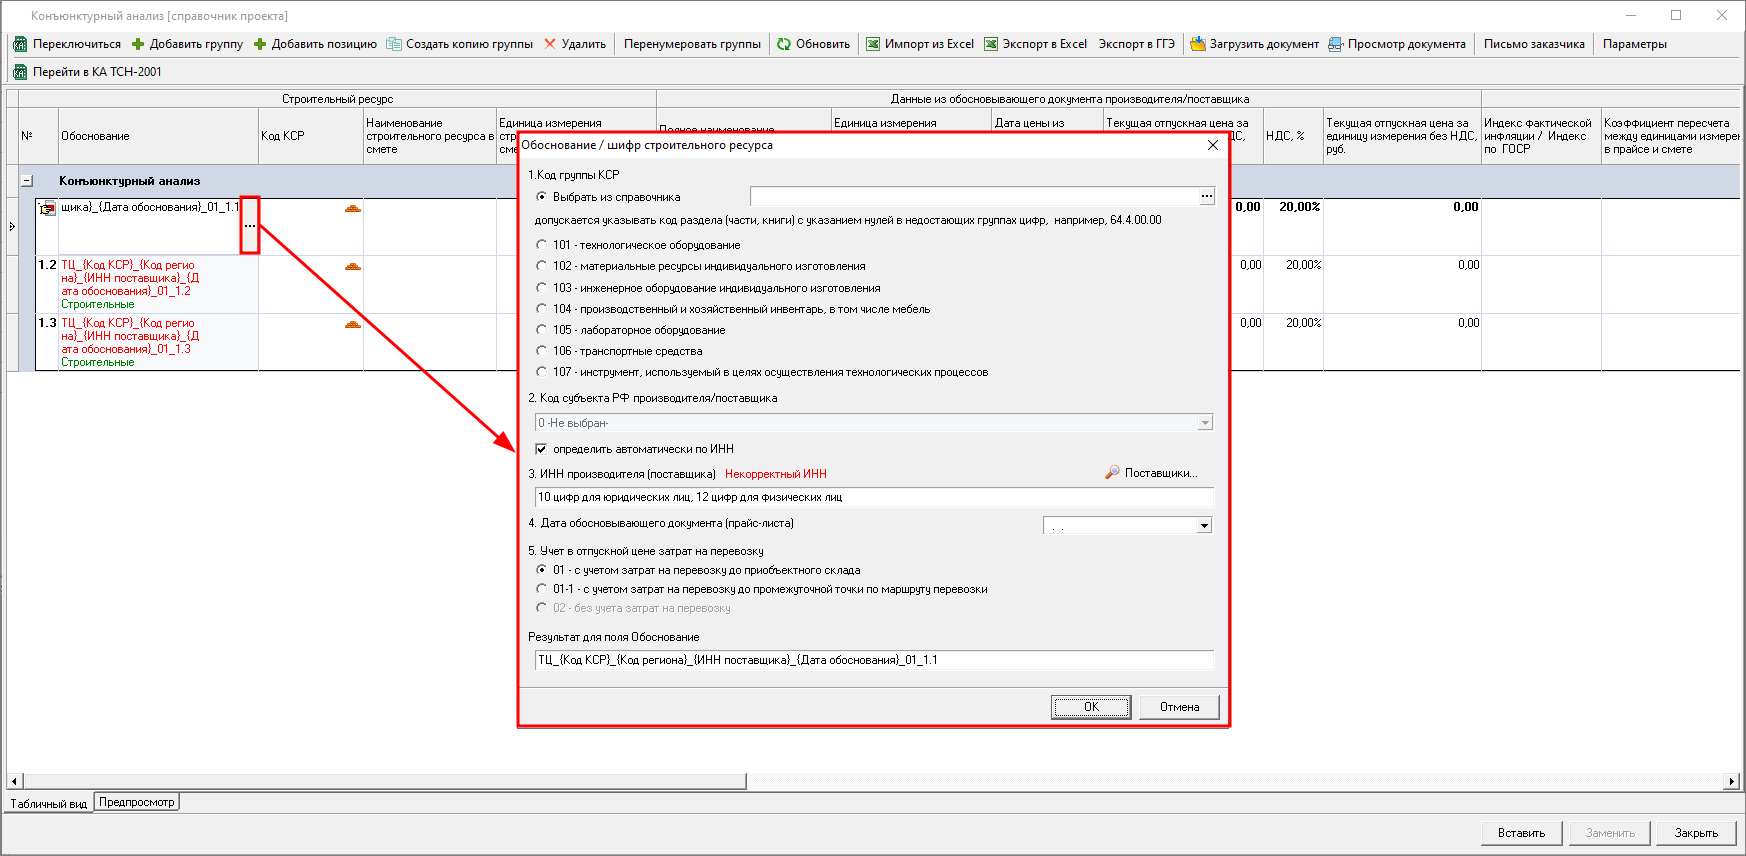
Task: Open 'Просмотр документа' from the toolbar
Action: (1396, 44)
